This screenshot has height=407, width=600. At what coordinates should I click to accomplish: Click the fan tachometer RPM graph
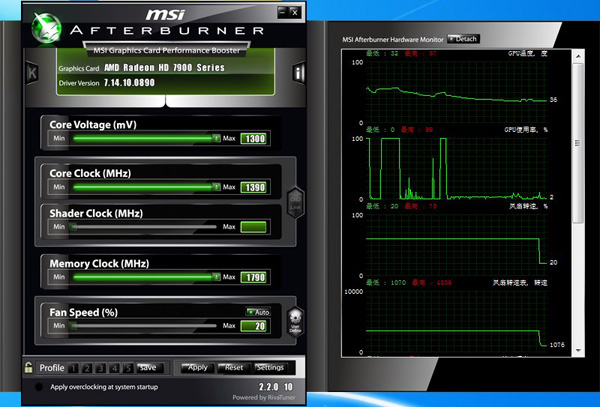pyautogui.click(x=456, y=321)
